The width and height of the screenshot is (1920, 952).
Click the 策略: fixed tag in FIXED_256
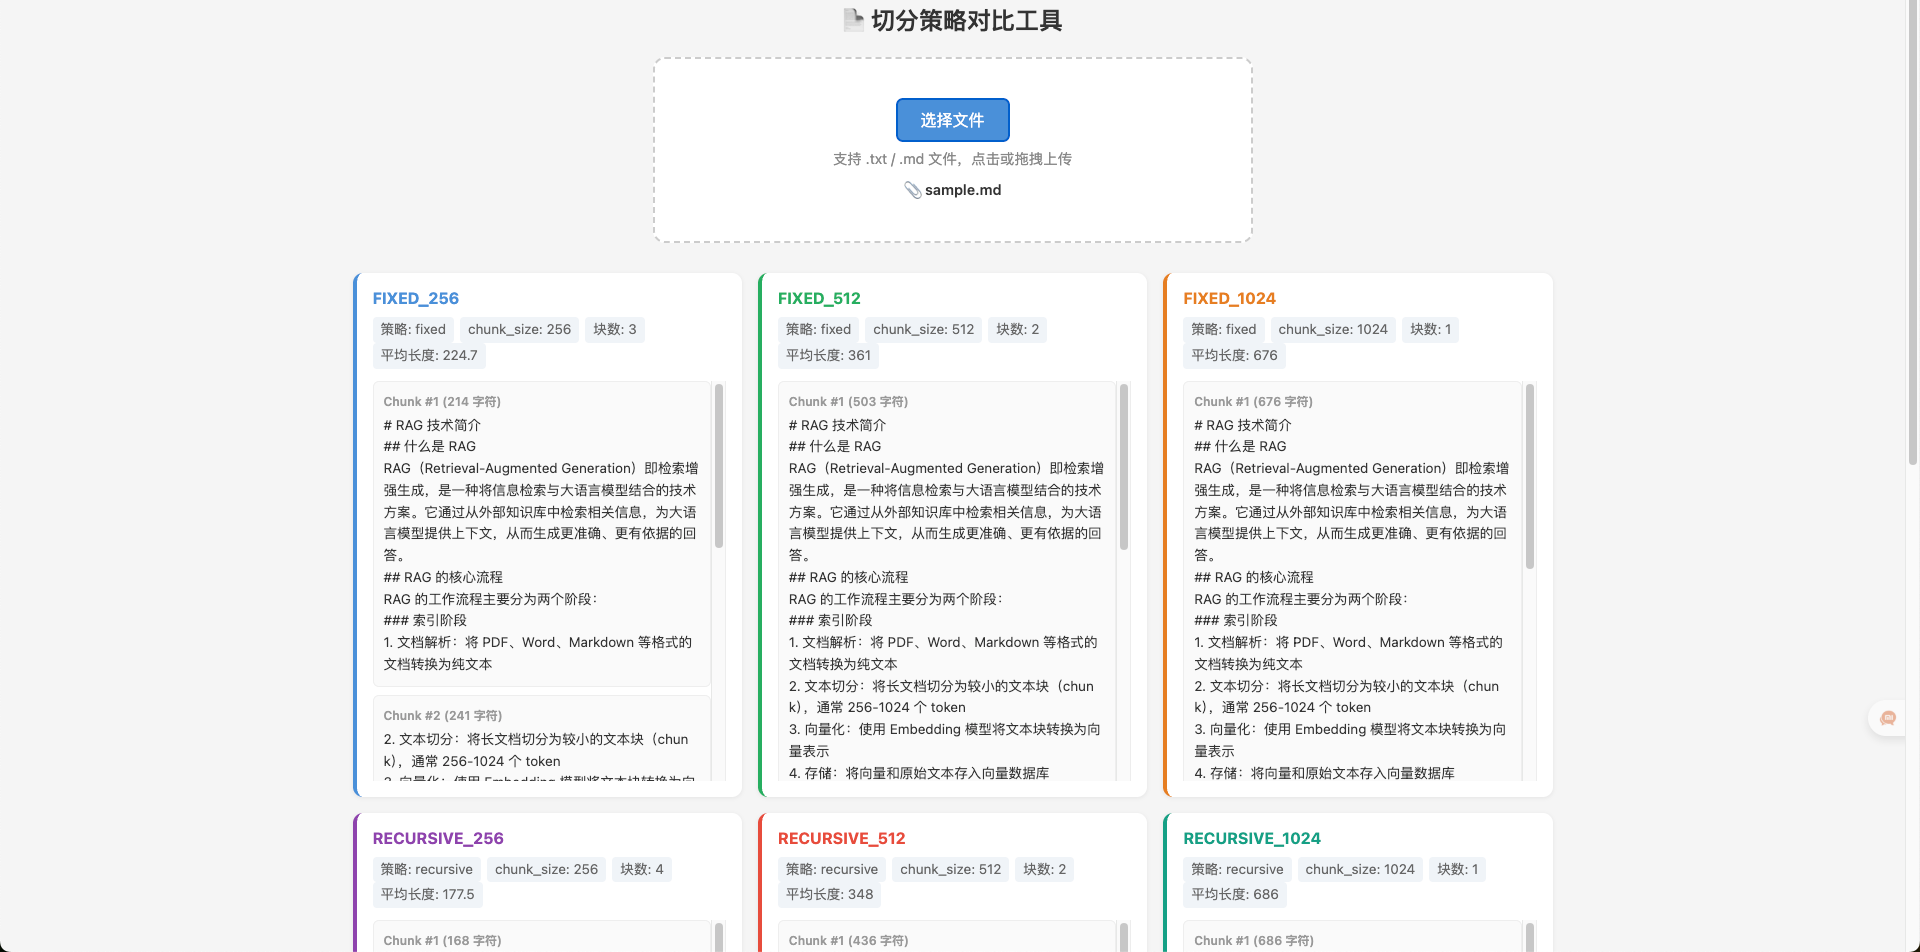413,329
